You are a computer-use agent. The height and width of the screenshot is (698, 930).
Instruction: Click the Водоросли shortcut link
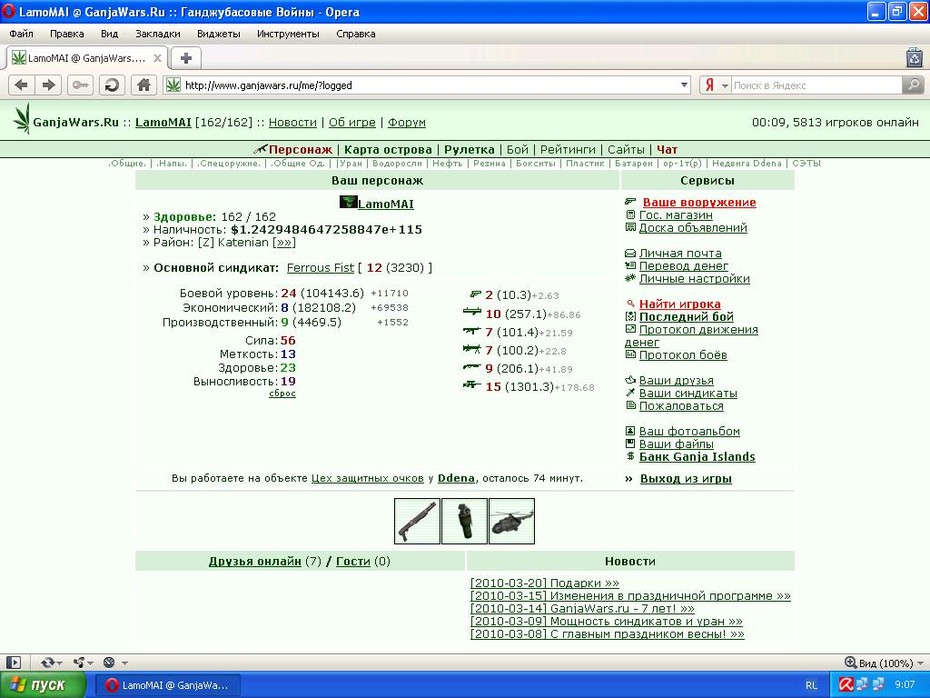point(397,163)
